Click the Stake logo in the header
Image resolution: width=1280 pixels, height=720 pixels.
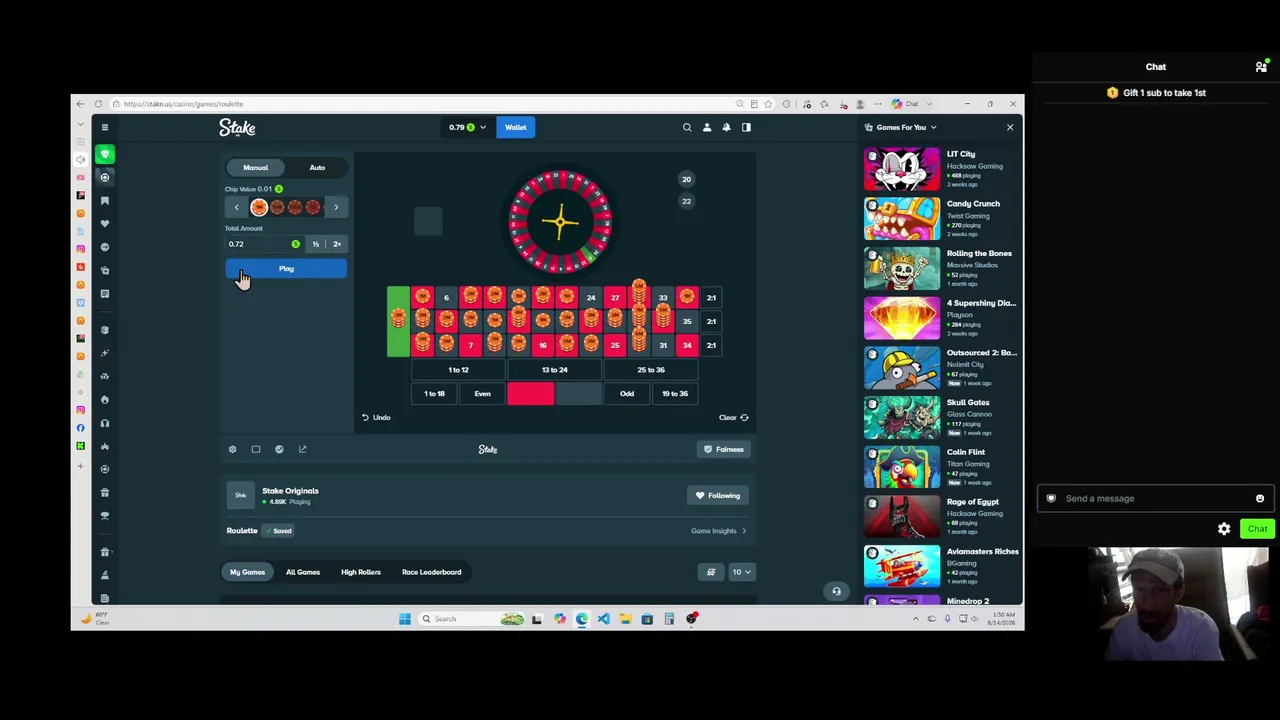click(x=237, y=127)
